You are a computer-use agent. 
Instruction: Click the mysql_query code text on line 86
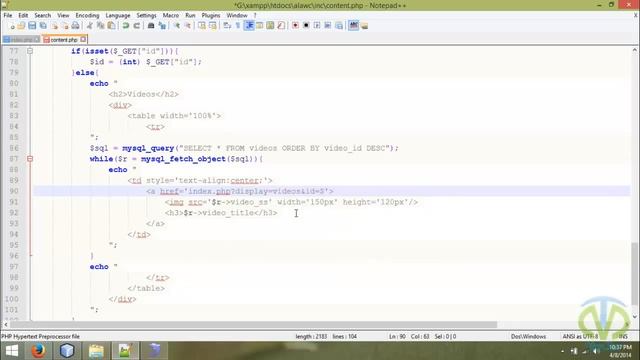[x=148, y=148]
